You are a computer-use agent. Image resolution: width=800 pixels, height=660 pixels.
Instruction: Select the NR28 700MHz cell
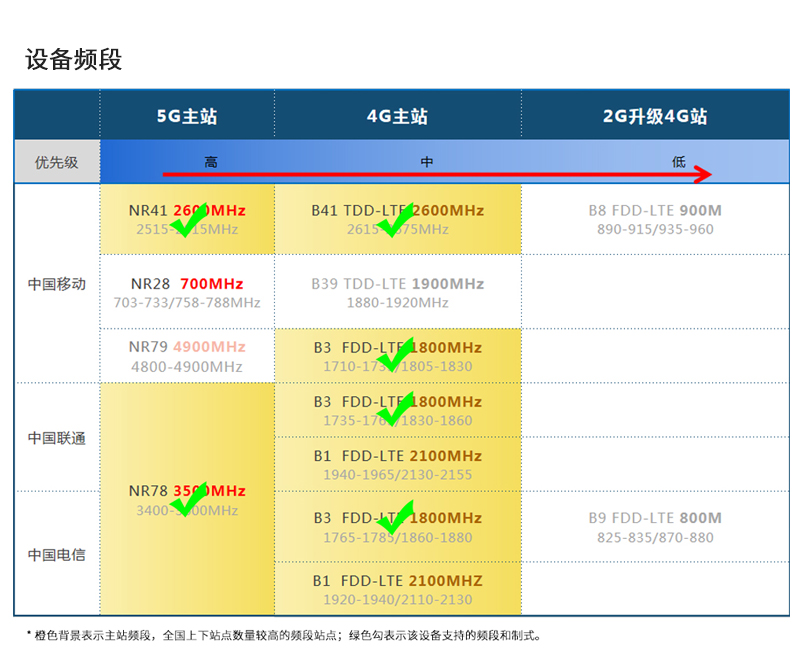tap(187, 293)
